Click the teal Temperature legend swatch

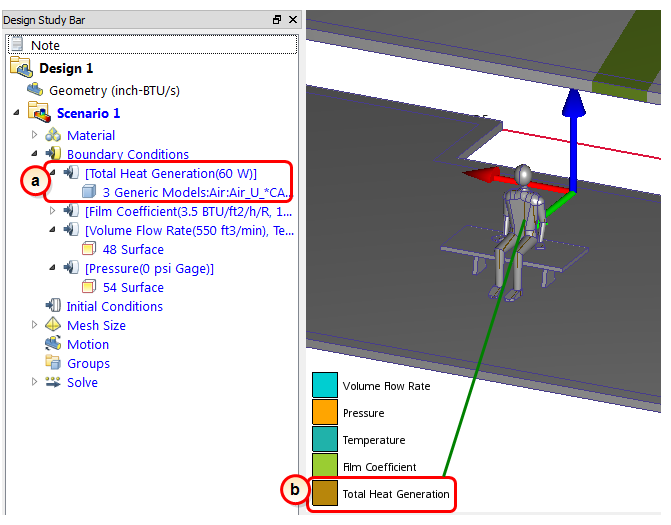(325, 439)
